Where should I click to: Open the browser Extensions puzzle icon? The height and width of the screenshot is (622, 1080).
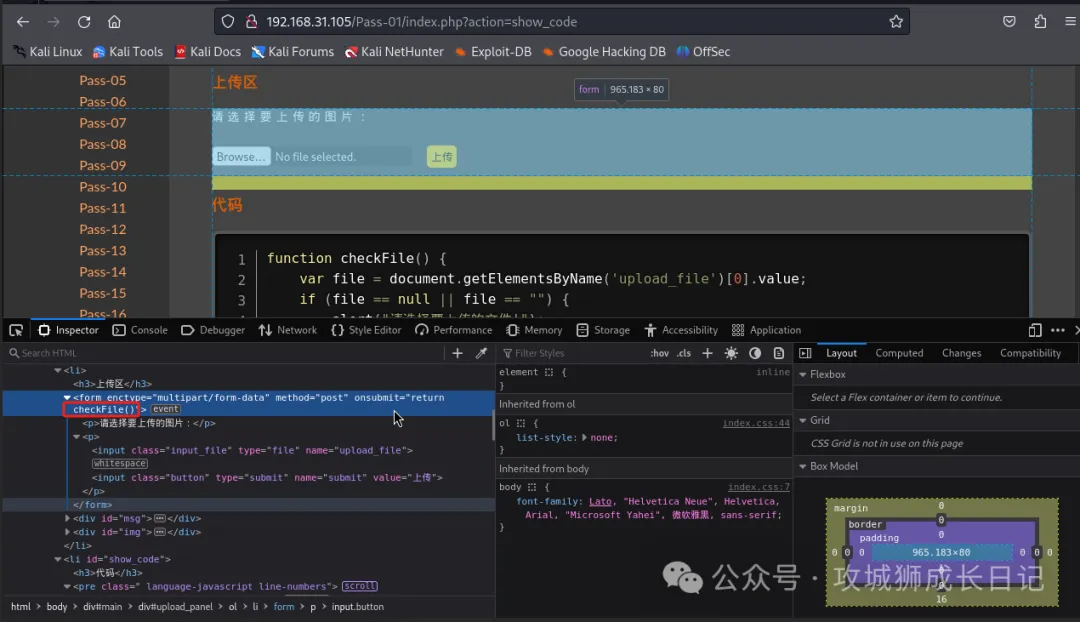point(1040,21)
